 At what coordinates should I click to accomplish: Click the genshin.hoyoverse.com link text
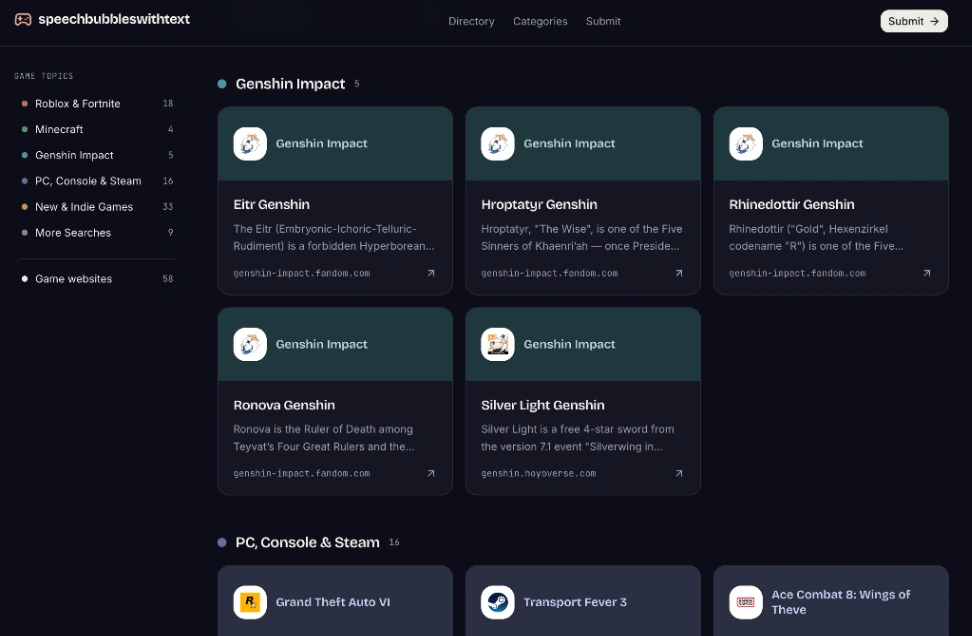tap(538, 474)
